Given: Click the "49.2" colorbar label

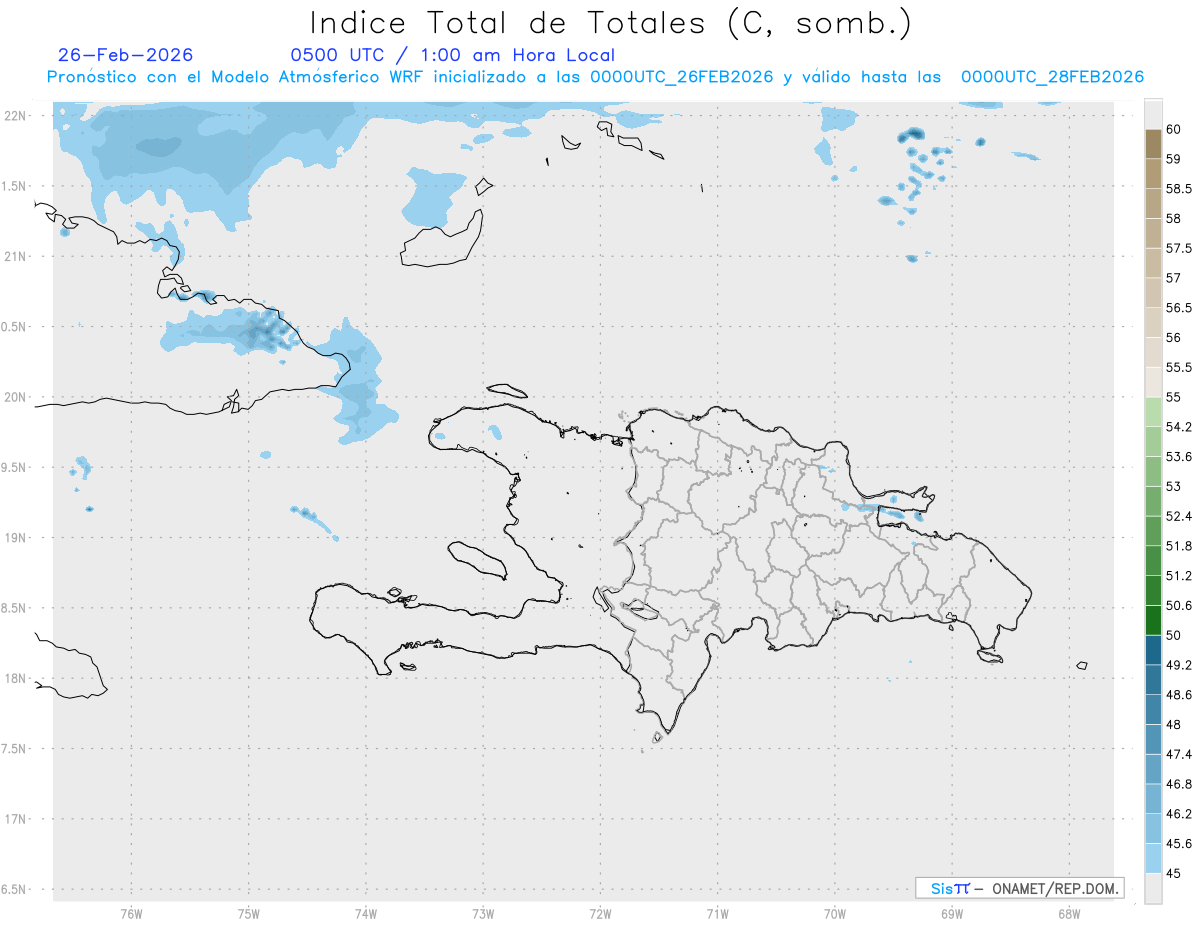Looking at the screenshot, I should coord(1179,665).
